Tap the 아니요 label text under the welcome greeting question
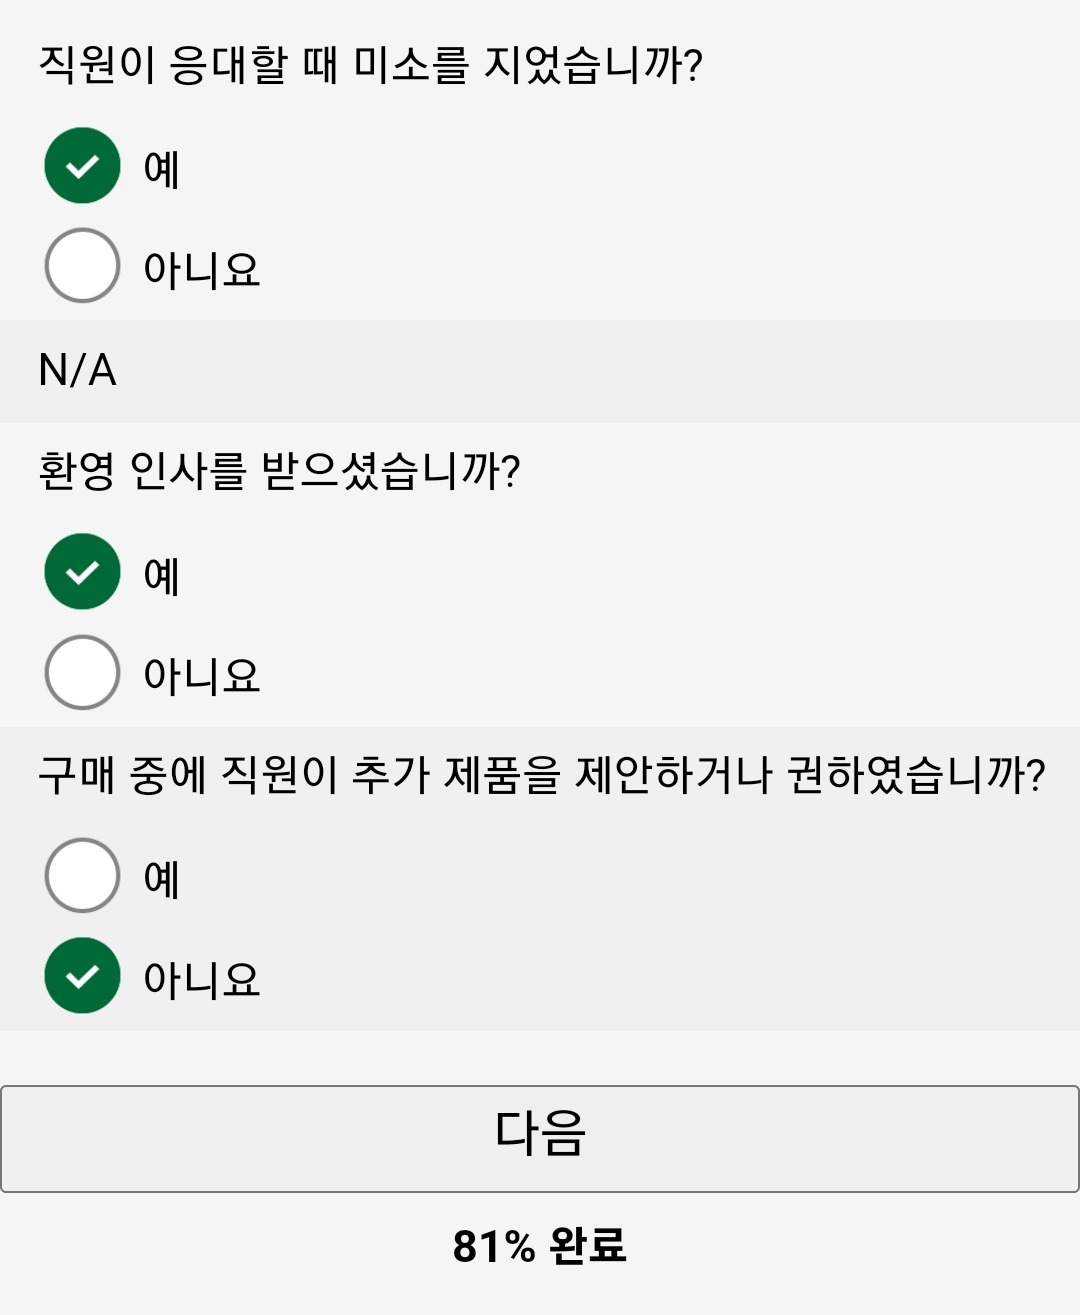 click(202, 675)
